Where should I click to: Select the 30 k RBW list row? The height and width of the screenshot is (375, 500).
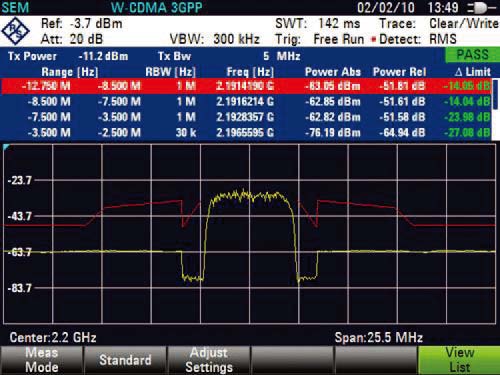point(246,133)
